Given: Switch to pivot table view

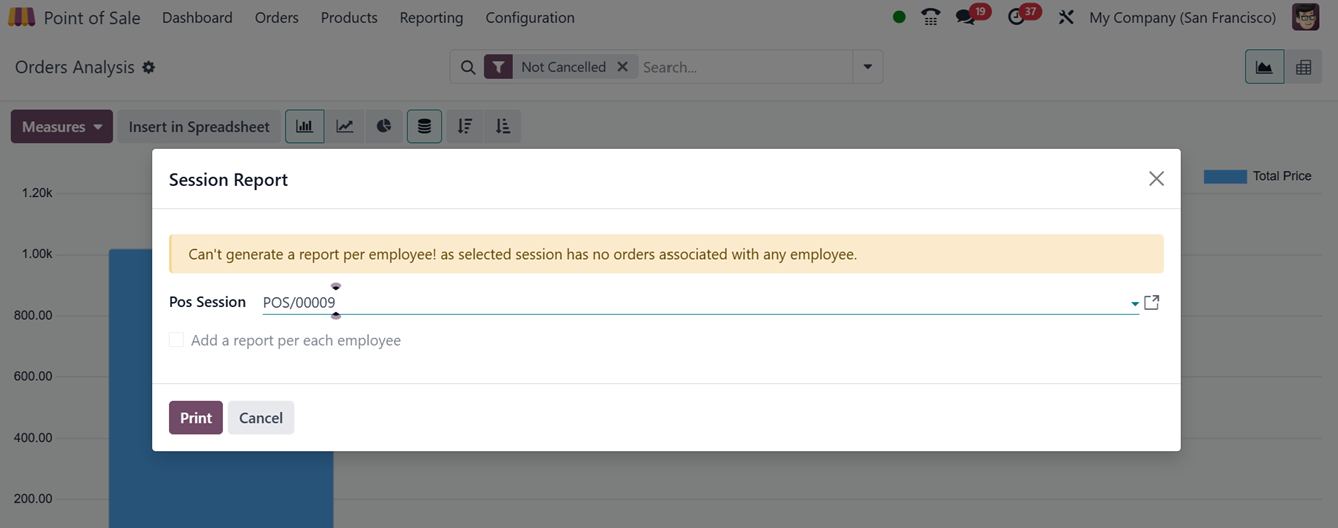Looking at the screenshot, I should (x=1303, y=67).
